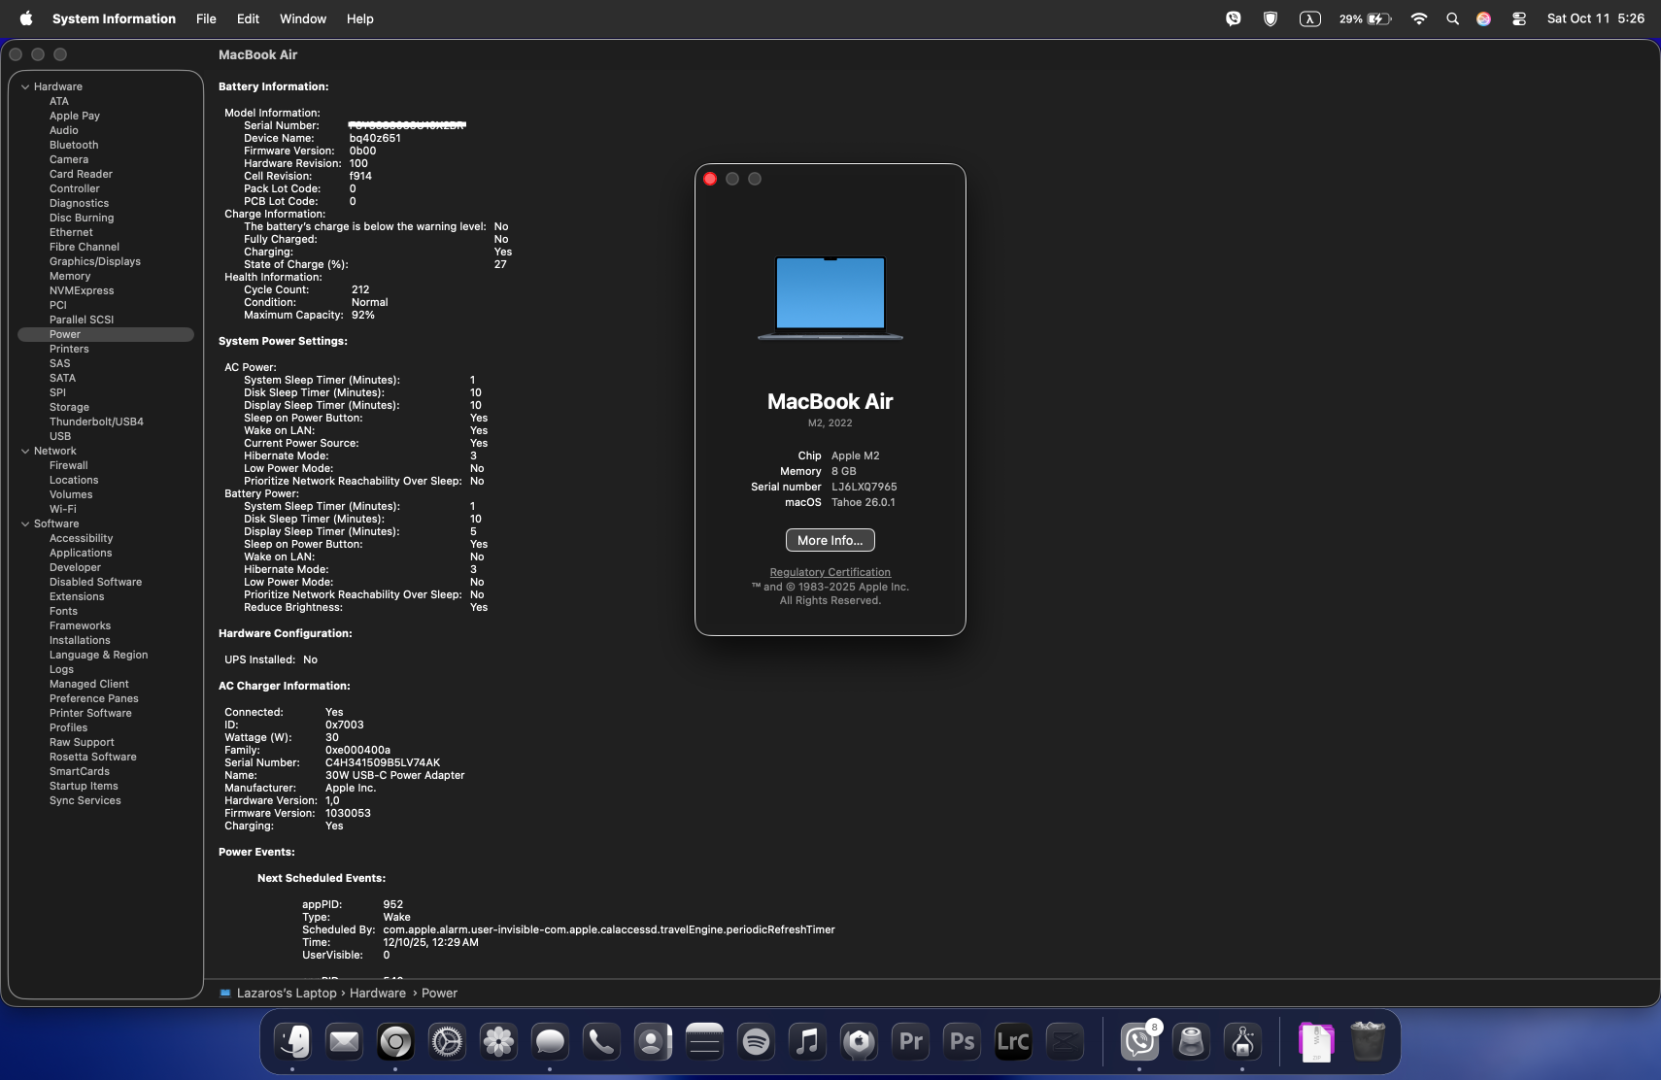Screen dimensions: 1661x1080
Task: Click the Viber icon in the dock
Action: (1139, 1042)
